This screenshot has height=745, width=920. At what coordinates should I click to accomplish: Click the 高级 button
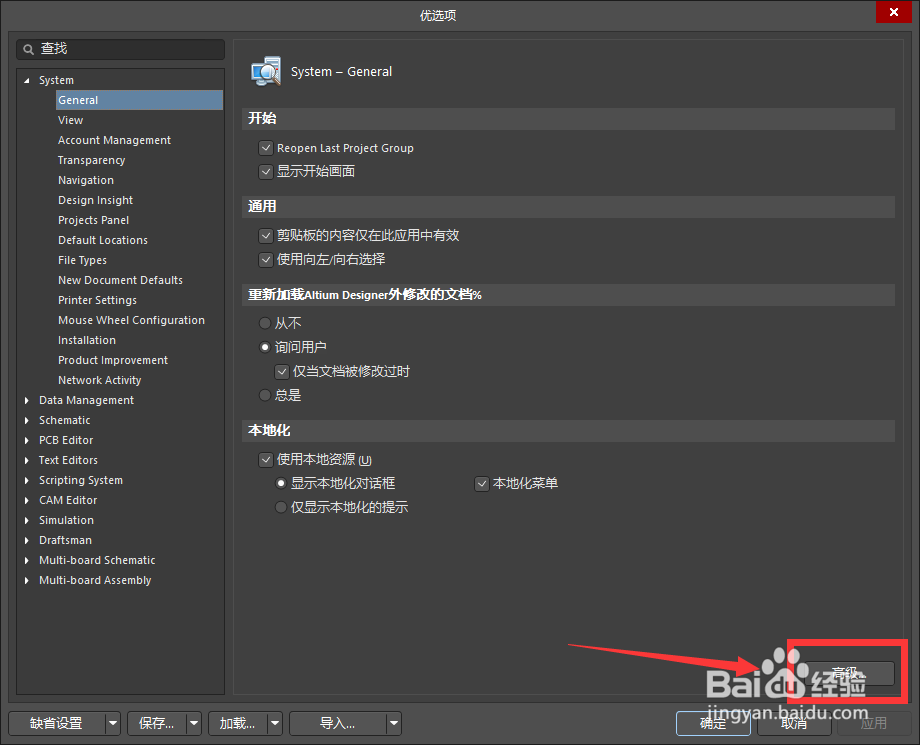click(847, 673)
